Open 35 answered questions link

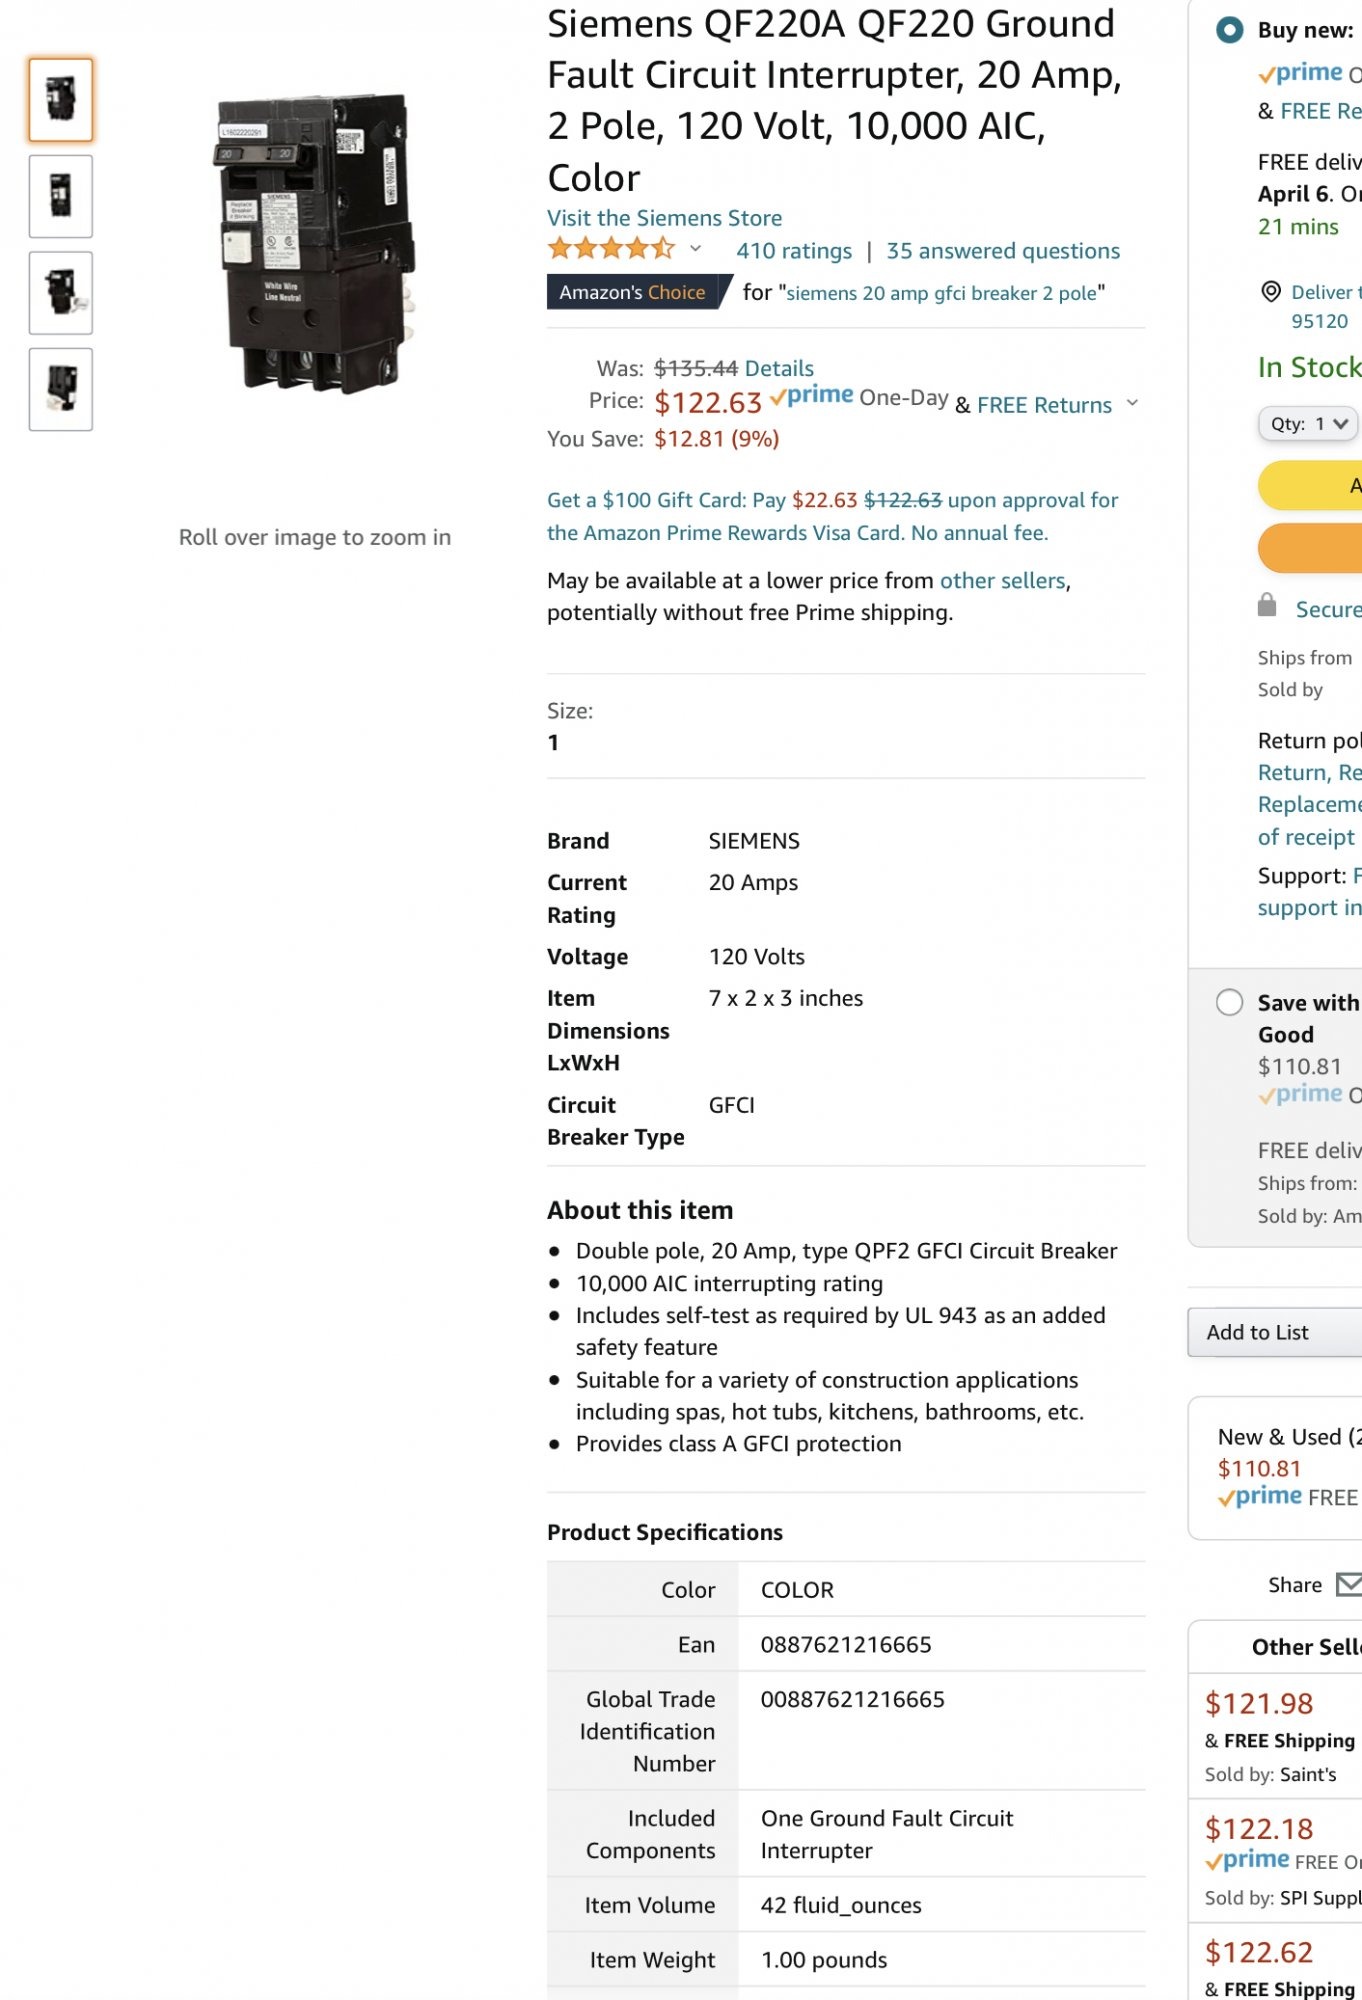click(1003, 251)
